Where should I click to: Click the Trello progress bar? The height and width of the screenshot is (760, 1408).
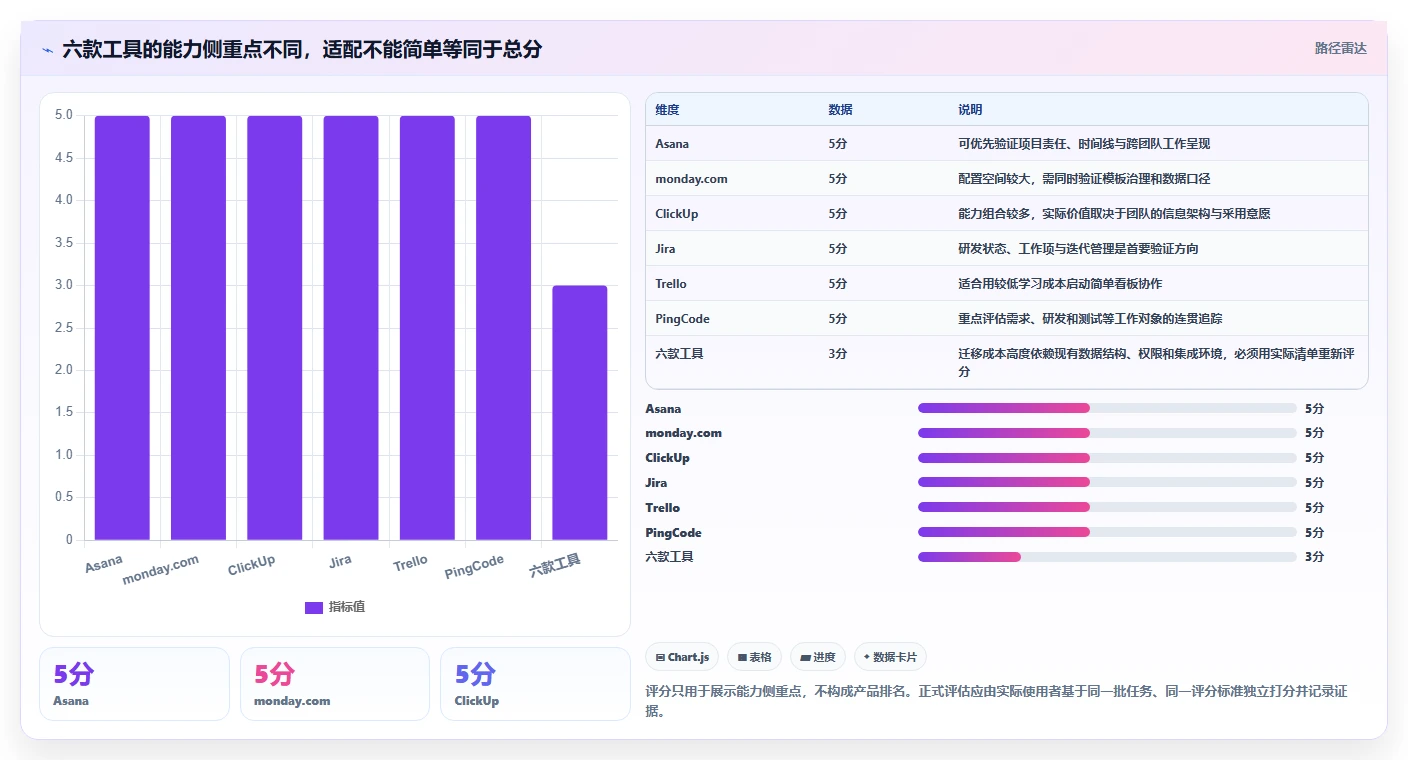1107,507
